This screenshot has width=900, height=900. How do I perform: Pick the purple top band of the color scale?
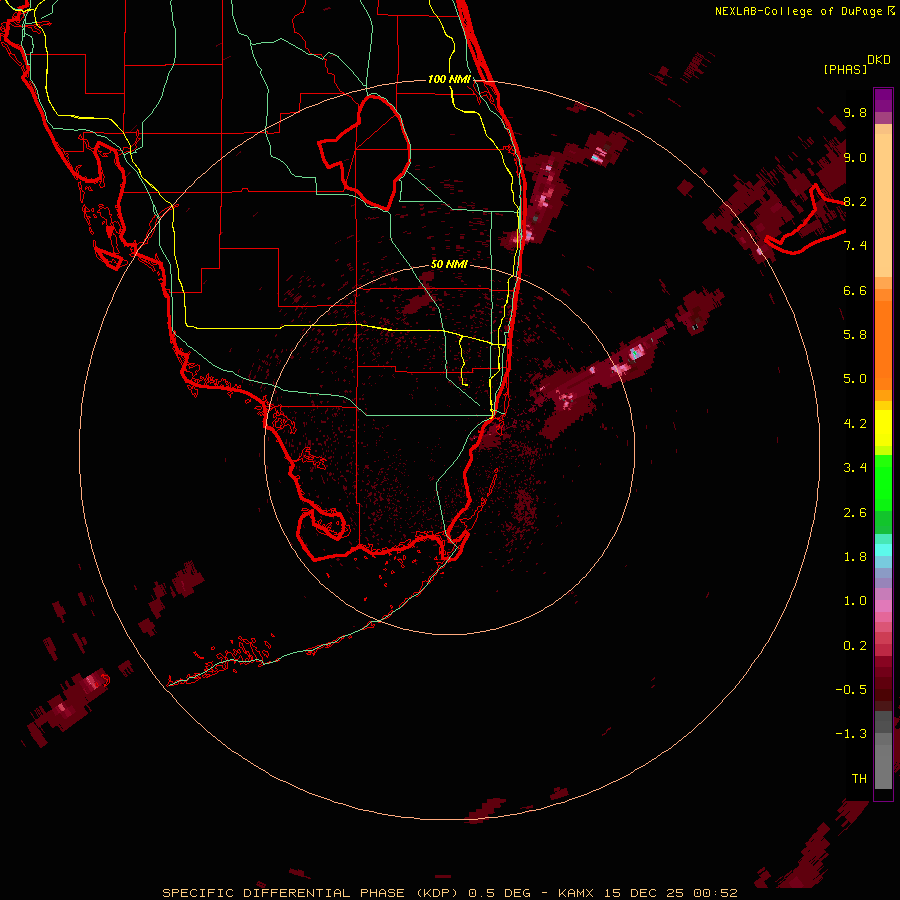pos(883,100)
